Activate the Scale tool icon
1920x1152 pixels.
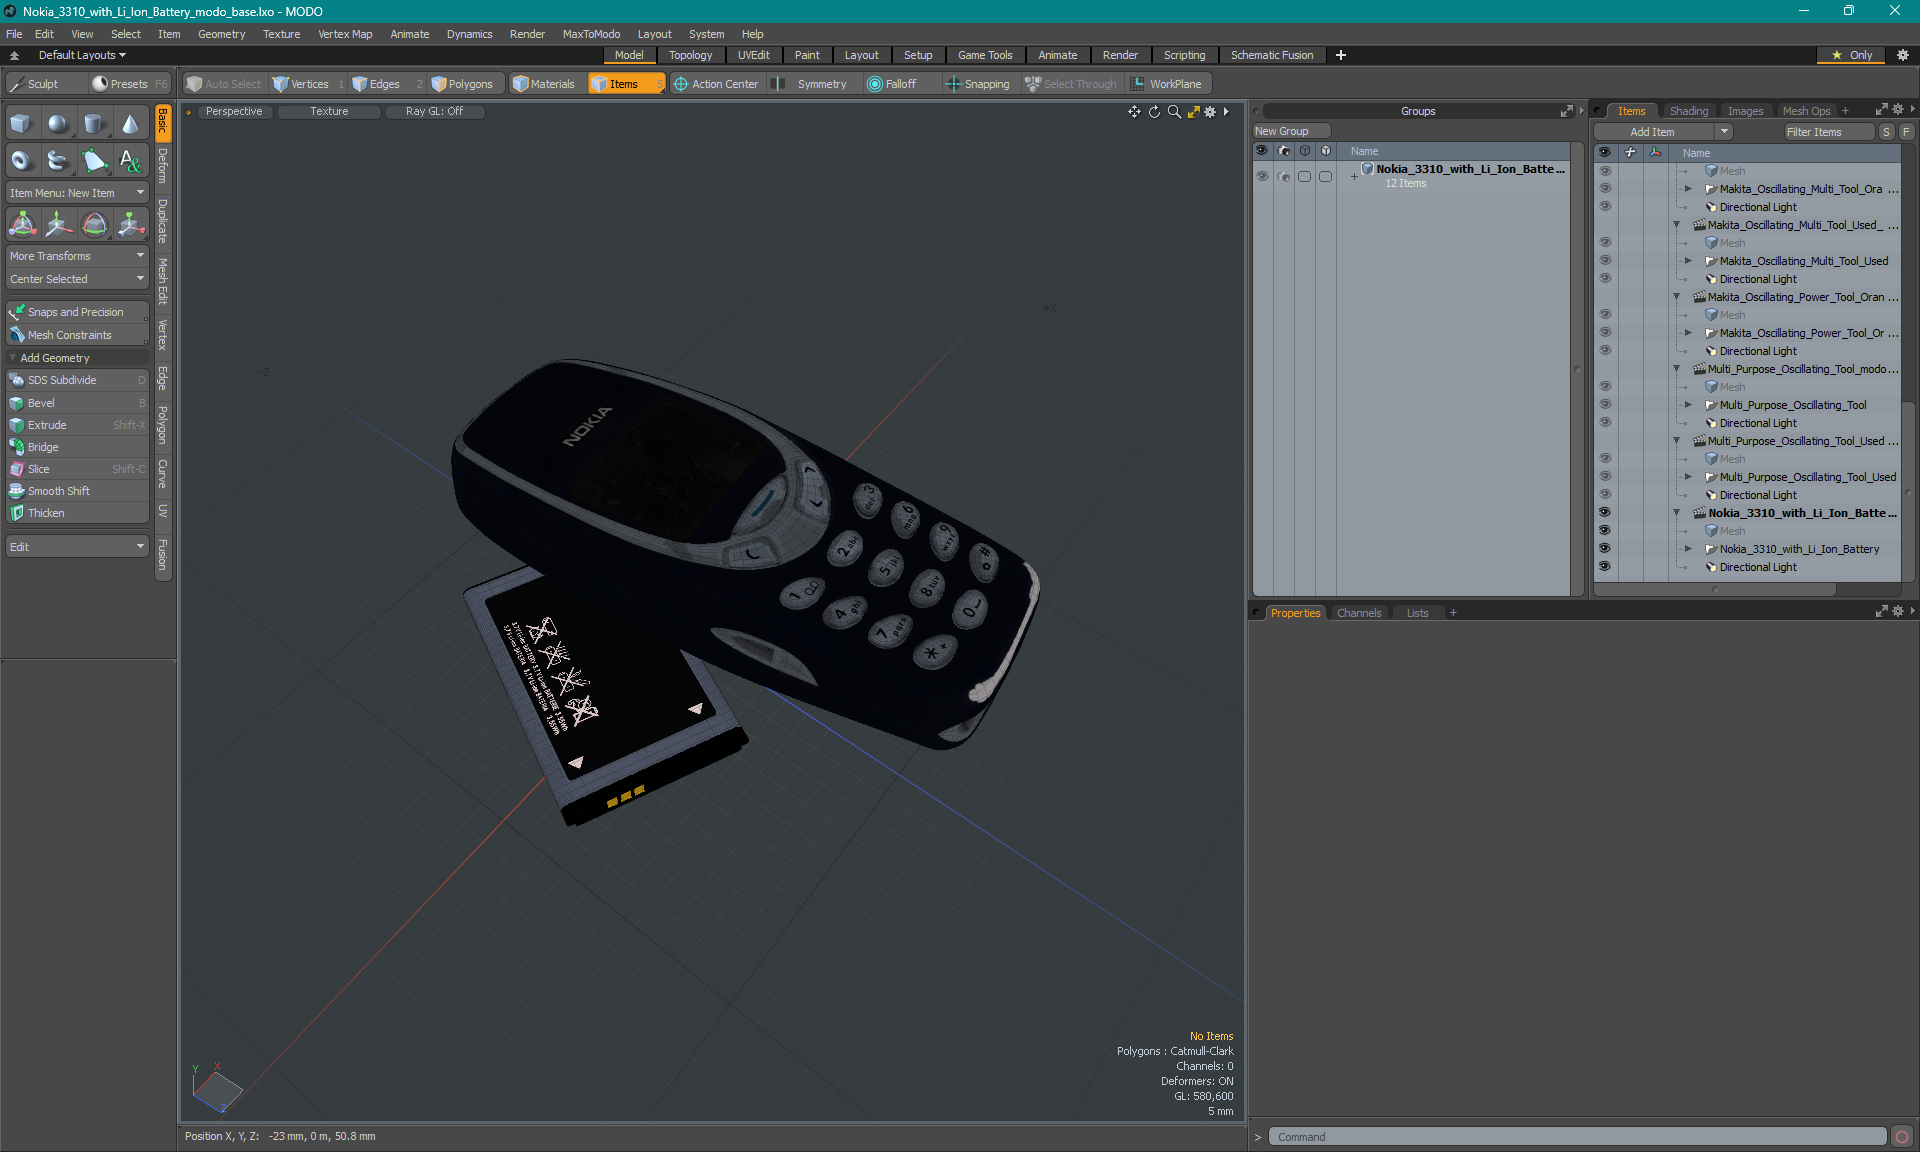[130, 224]
